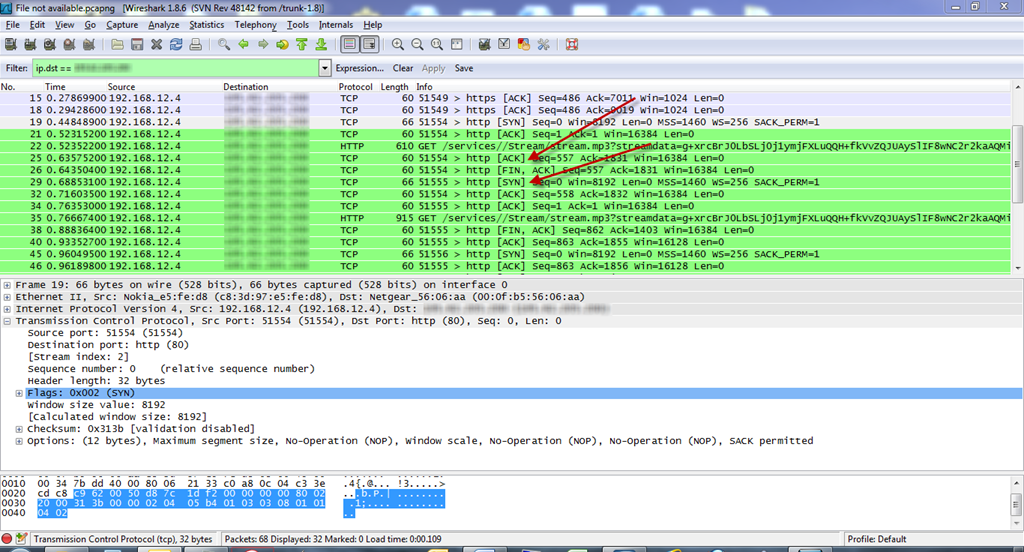Print packets using printer icon
Screen dimensions: 1024x552
pos(196,45)
